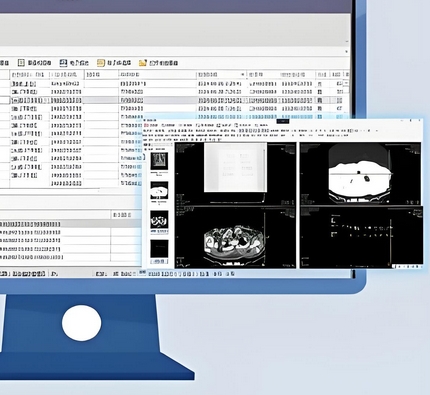Click the sort arrow on the date column header

(243, 74)
